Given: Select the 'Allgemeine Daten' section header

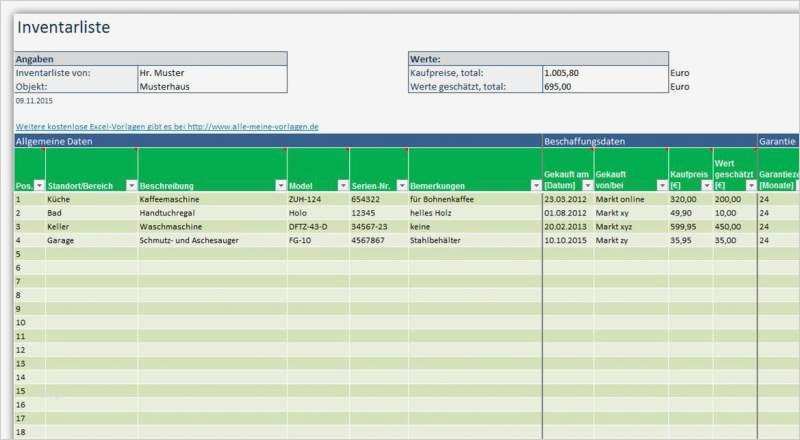Looking at the screenshot, I should click(278, 141).
